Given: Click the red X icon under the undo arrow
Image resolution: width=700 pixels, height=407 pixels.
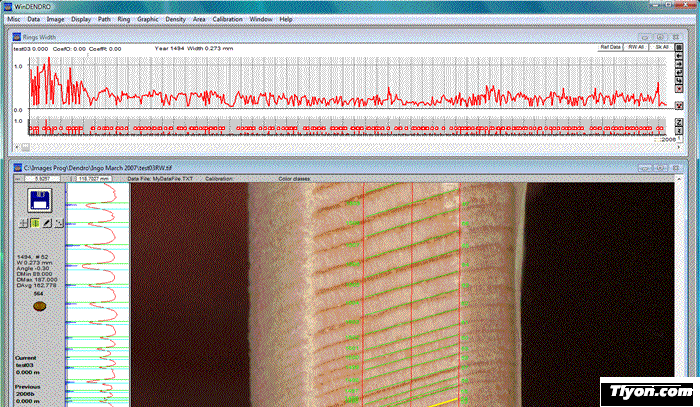Looking at the screenshot, I should [679, 88].
